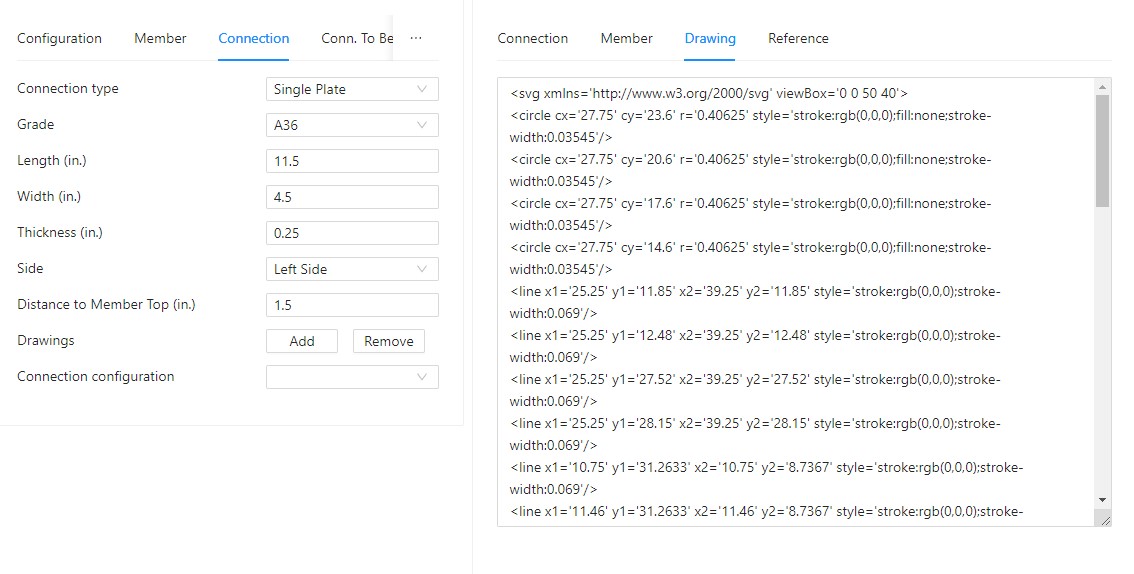The image size is (1134, 574).
Task: Open the Configuration tab
Action: pyautogui.click(x=59, y=38)
